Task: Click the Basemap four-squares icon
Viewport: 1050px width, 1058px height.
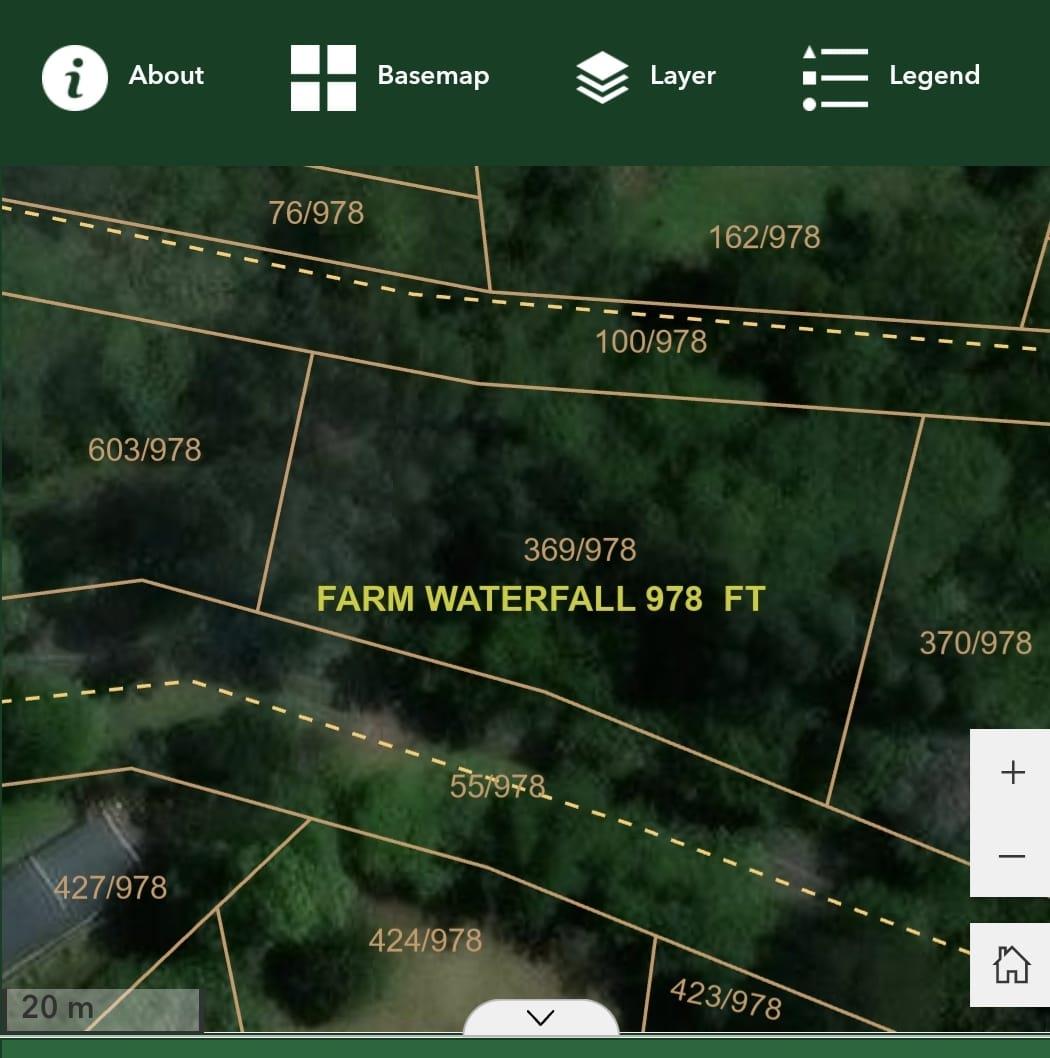Action: (323, 77)
